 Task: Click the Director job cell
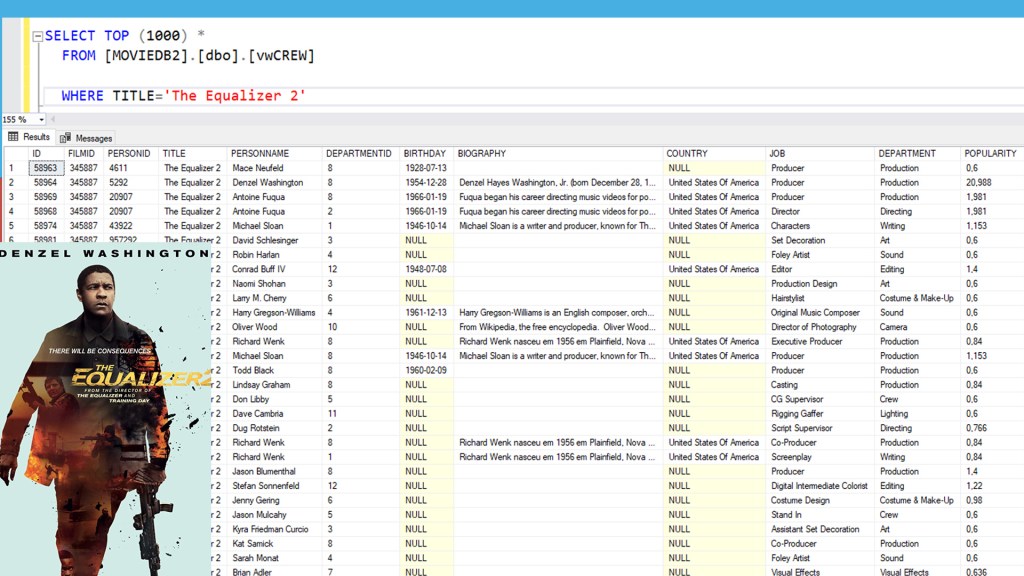click(x=788, y=212)
